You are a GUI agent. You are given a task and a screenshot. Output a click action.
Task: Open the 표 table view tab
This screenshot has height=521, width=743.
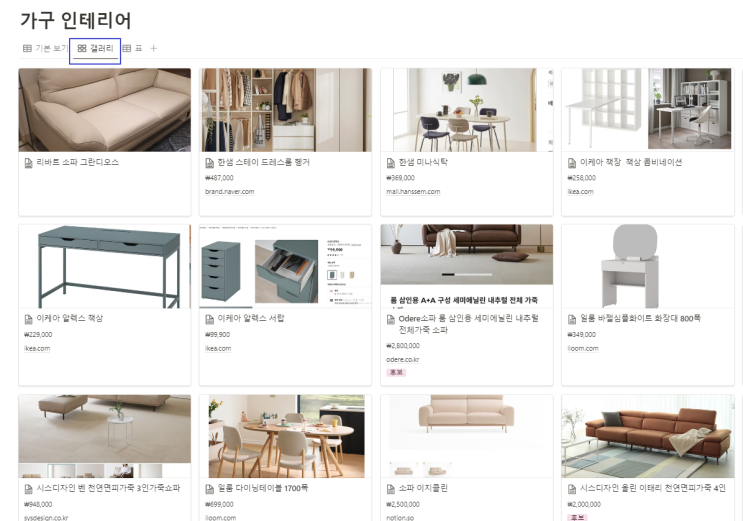pos(132,48)
